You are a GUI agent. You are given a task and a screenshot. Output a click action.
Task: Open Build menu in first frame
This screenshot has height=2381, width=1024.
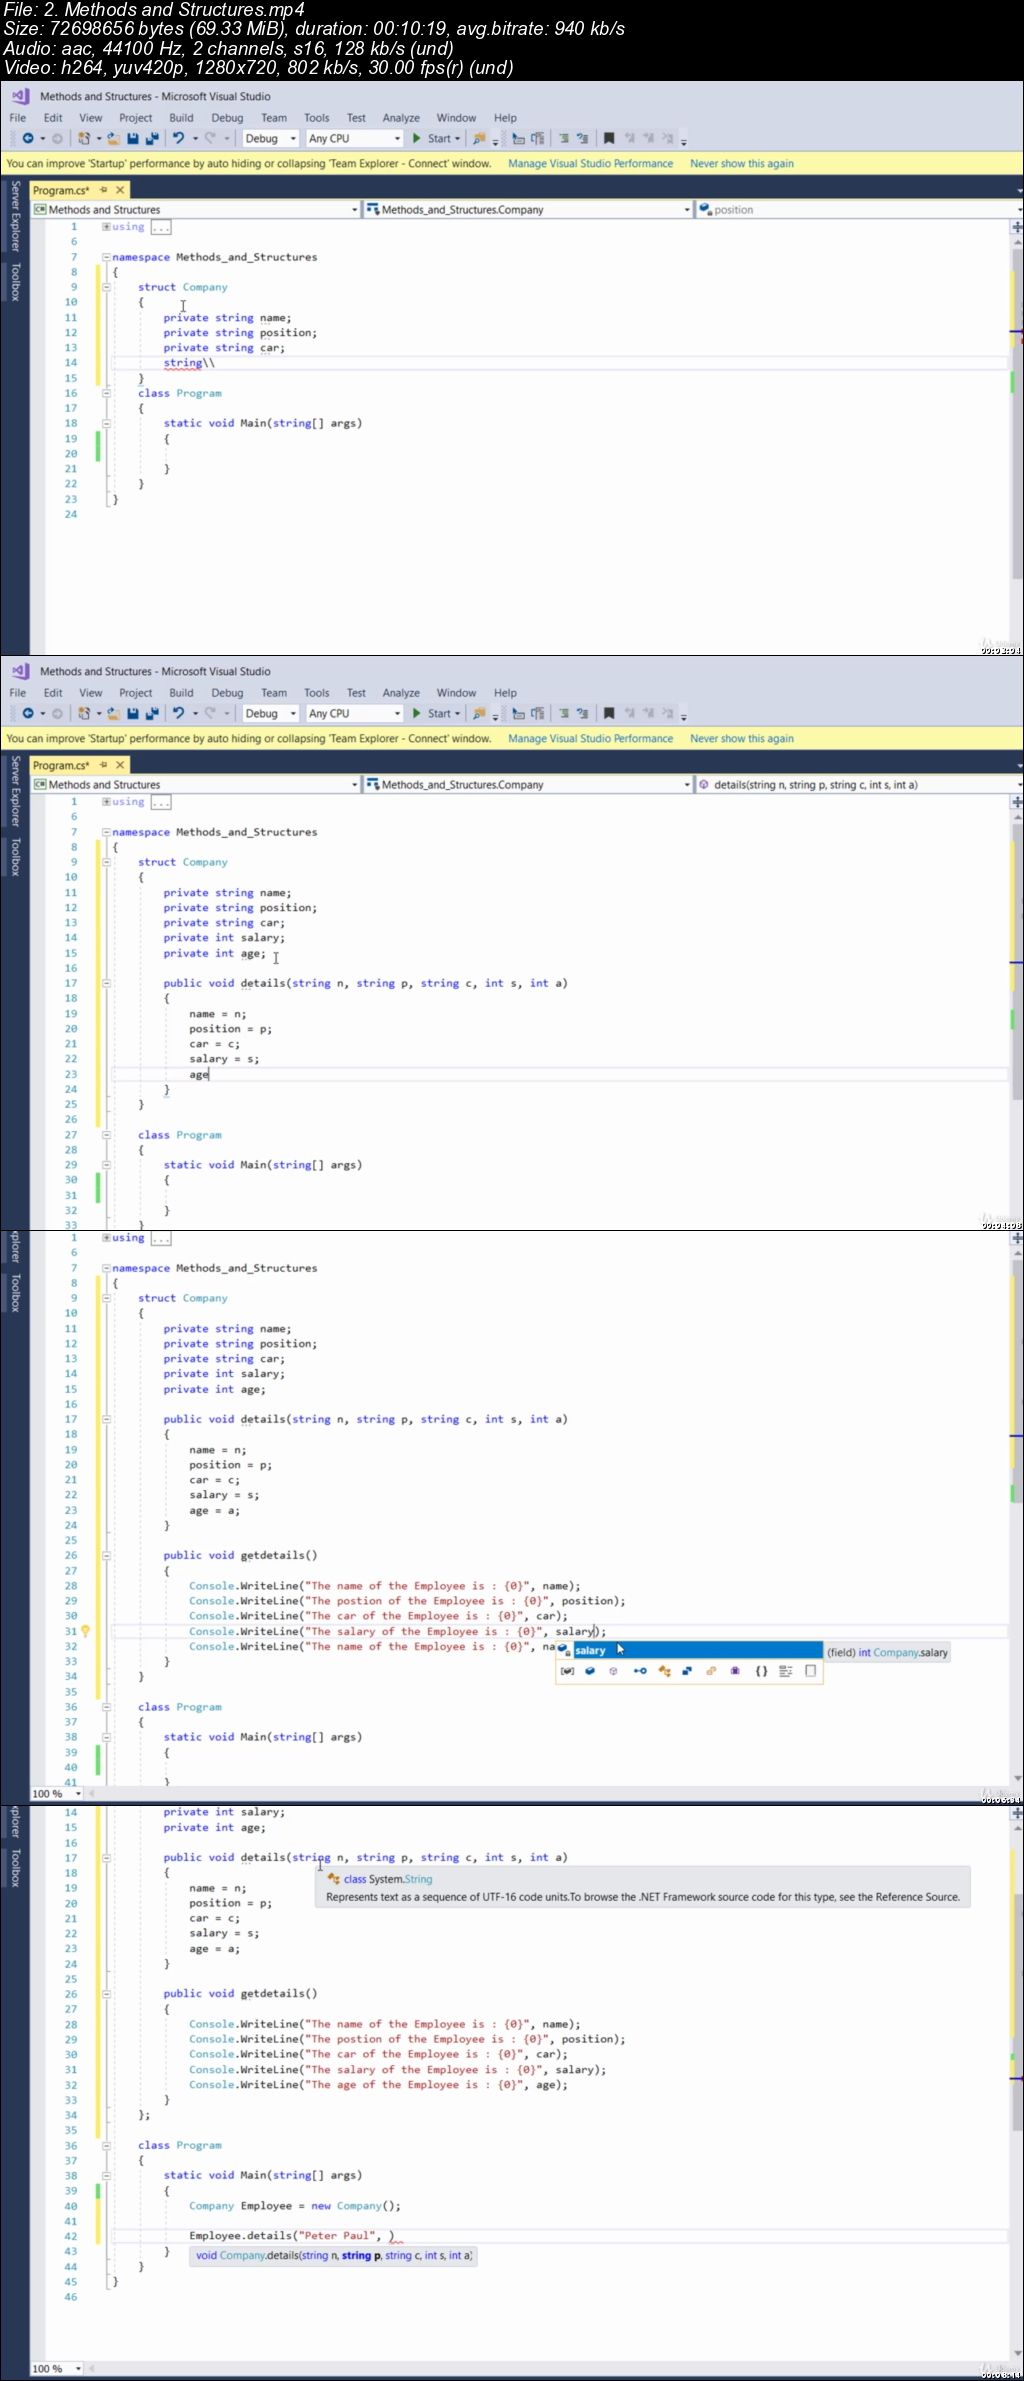pyautogui.click(x=181, y=118)
